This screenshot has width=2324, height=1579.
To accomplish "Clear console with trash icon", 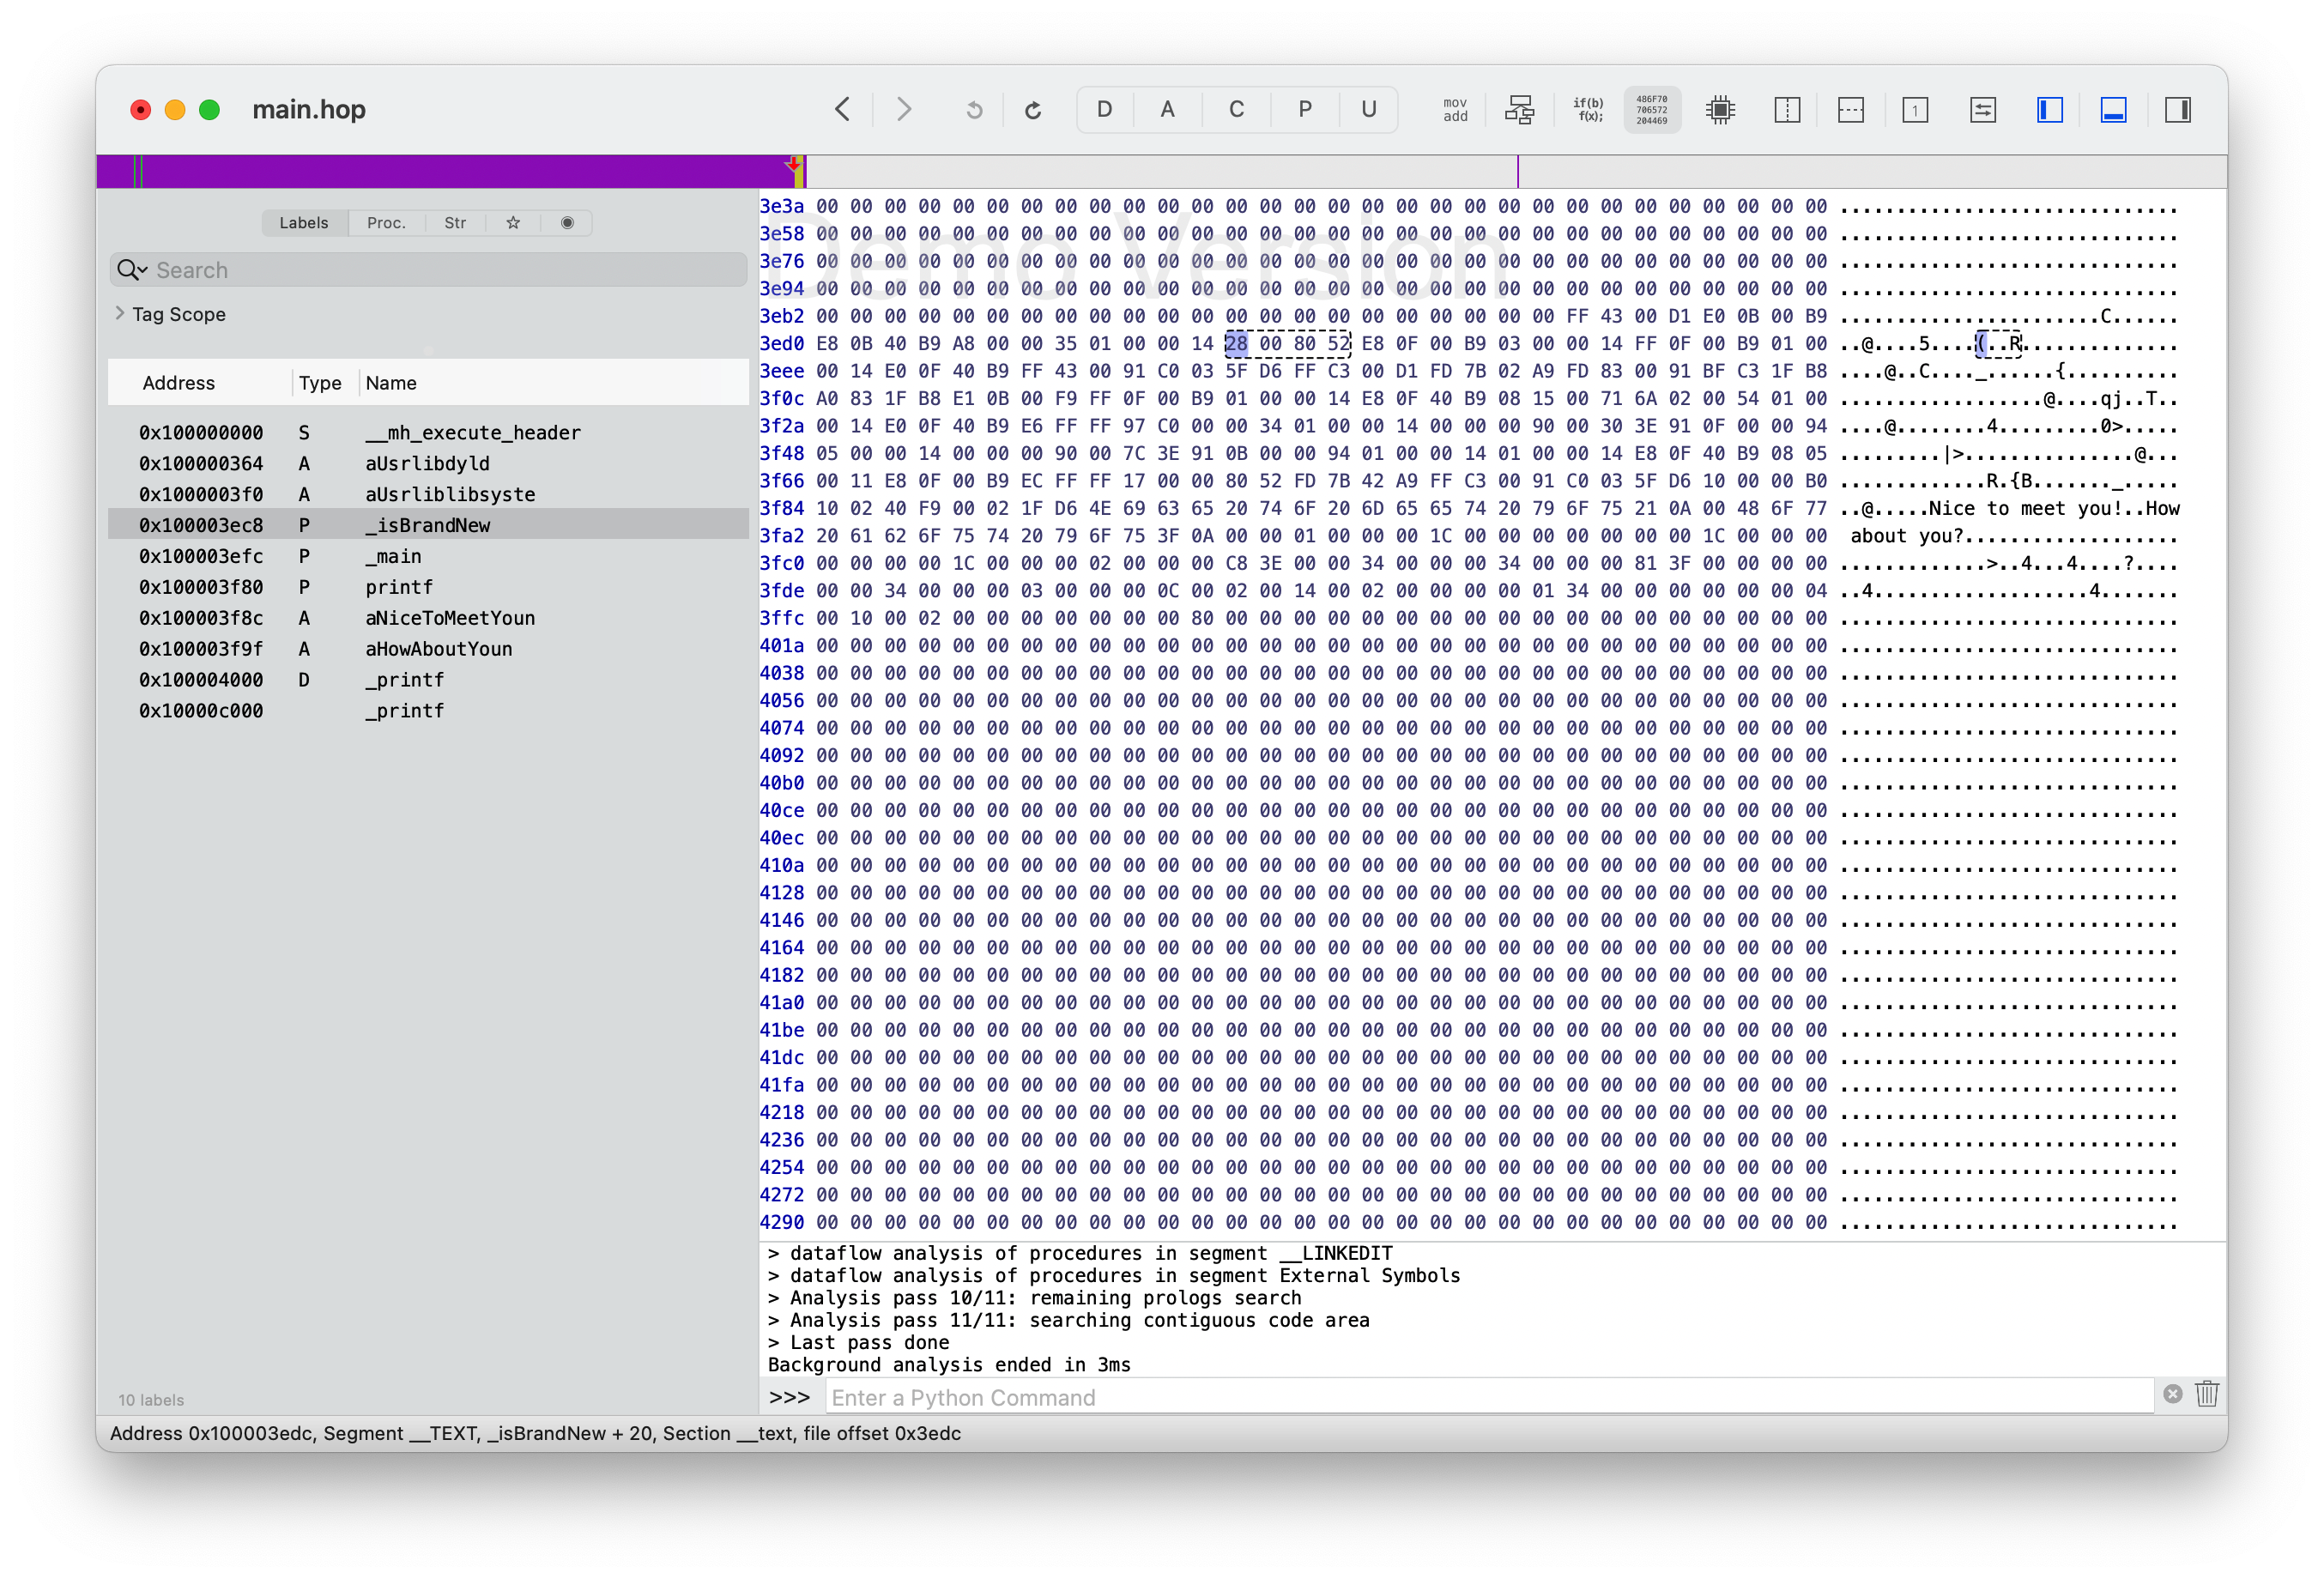I will (x=2207, y=1394).
